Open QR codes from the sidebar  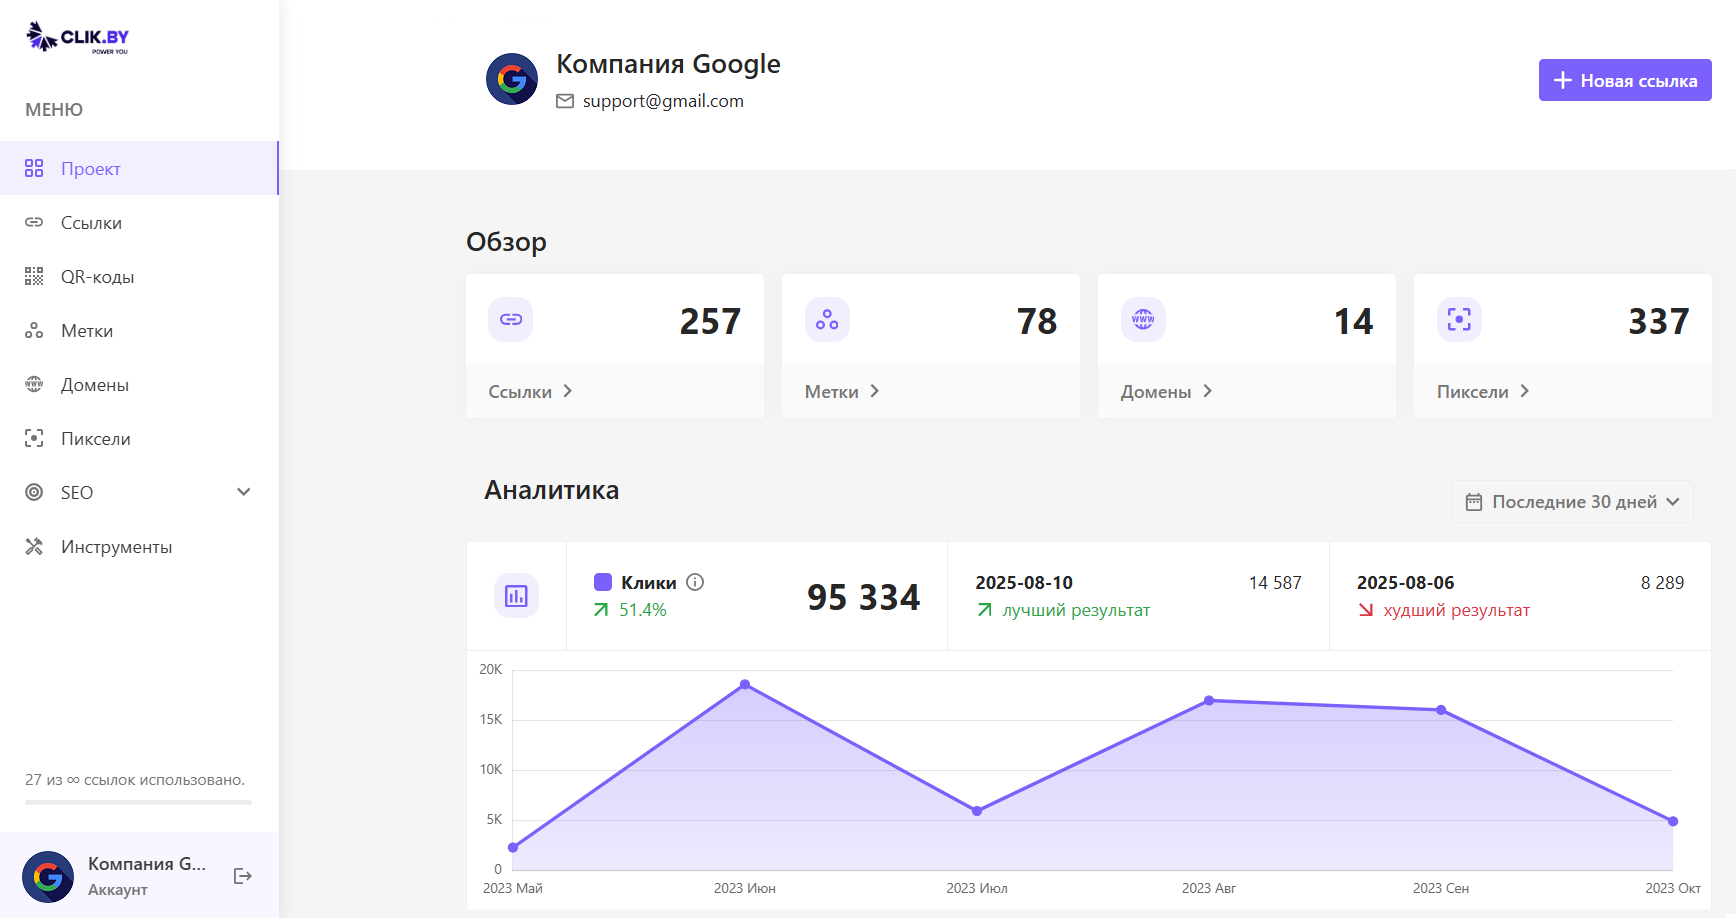coord(97,277)
